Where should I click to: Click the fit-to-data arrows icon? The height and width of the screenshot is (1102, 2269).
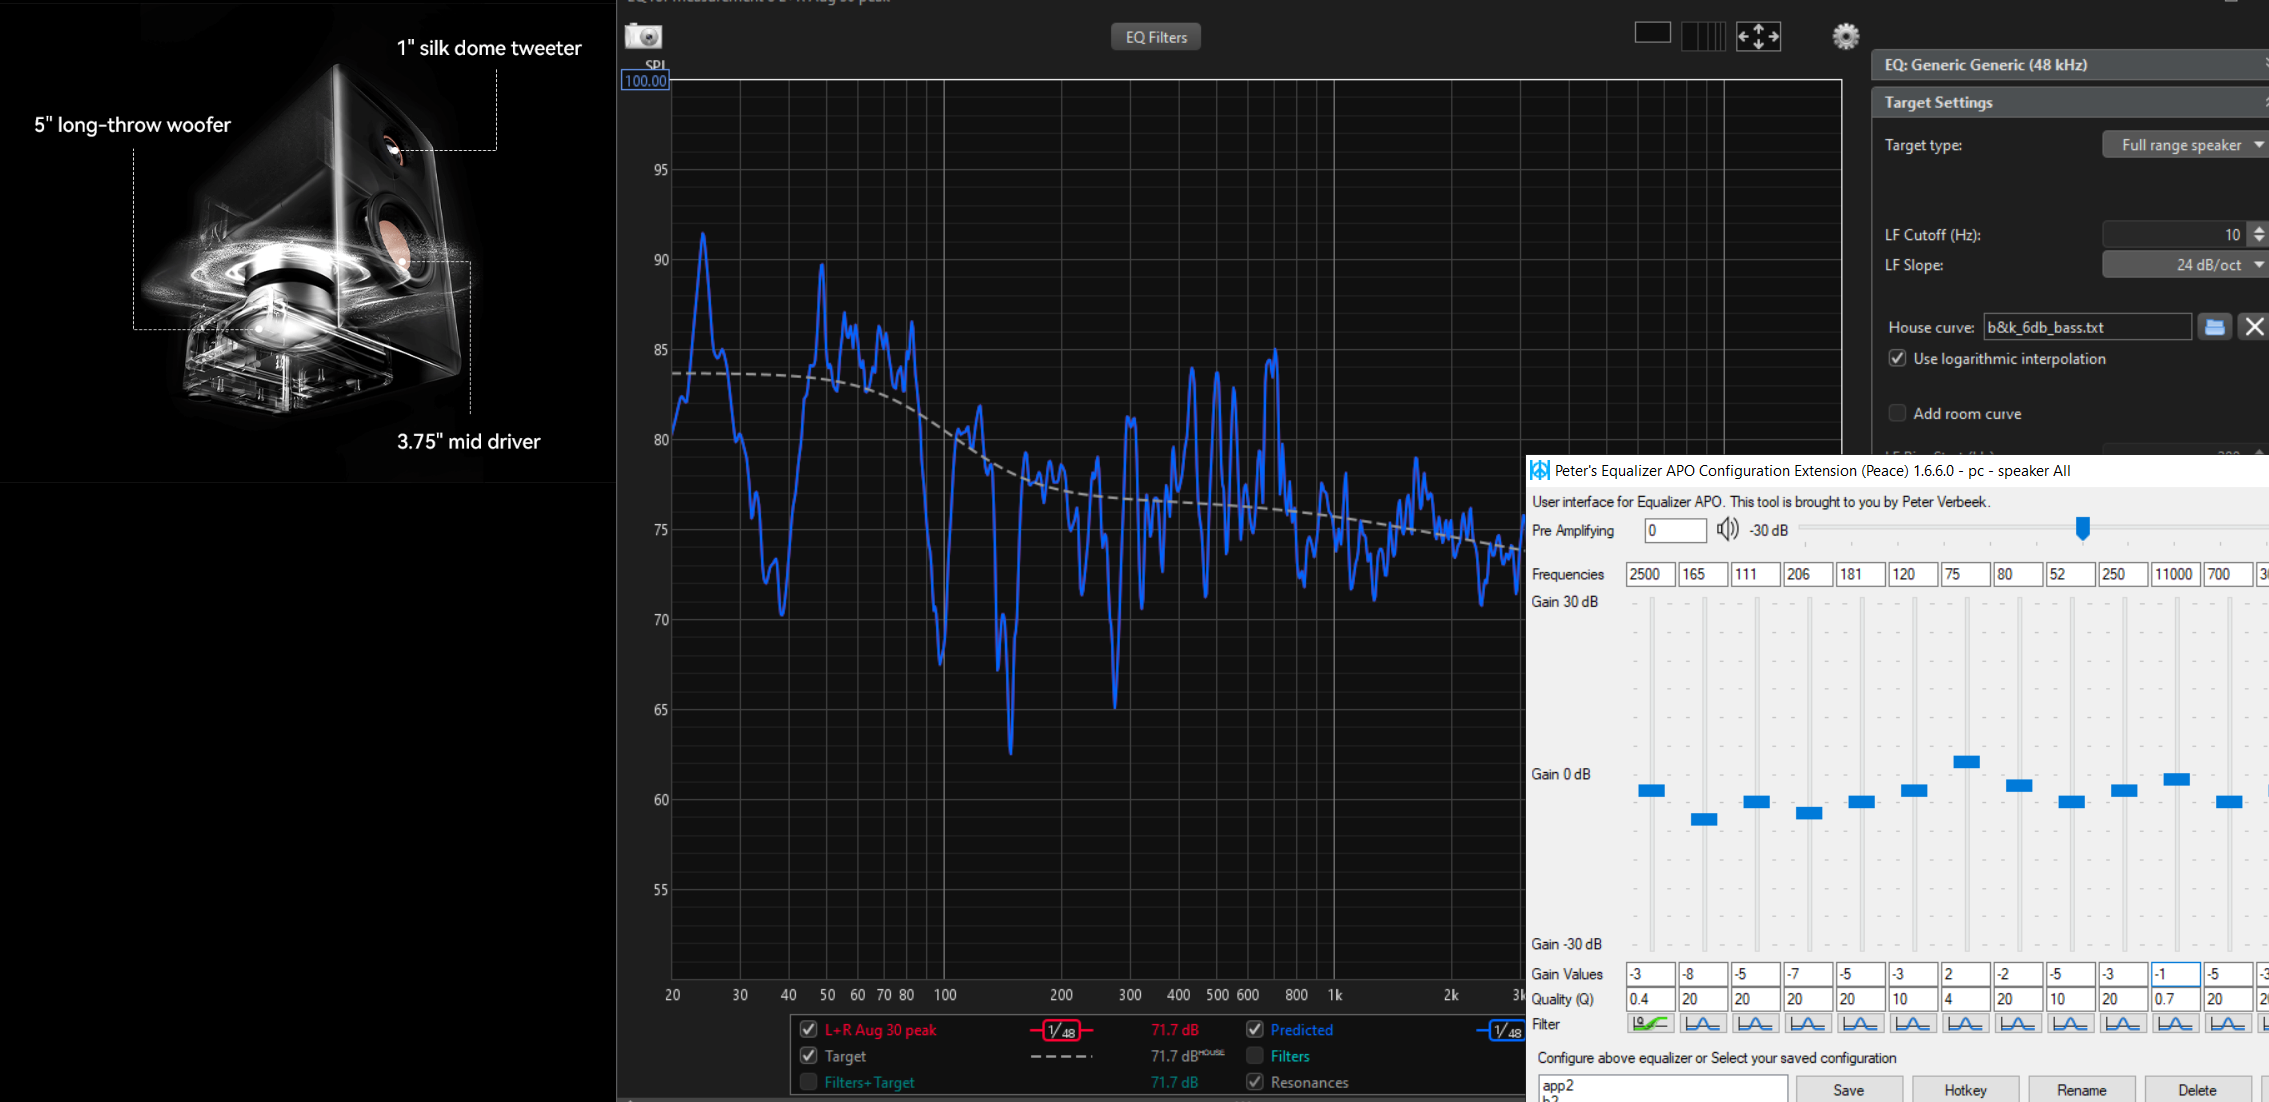1758,37
